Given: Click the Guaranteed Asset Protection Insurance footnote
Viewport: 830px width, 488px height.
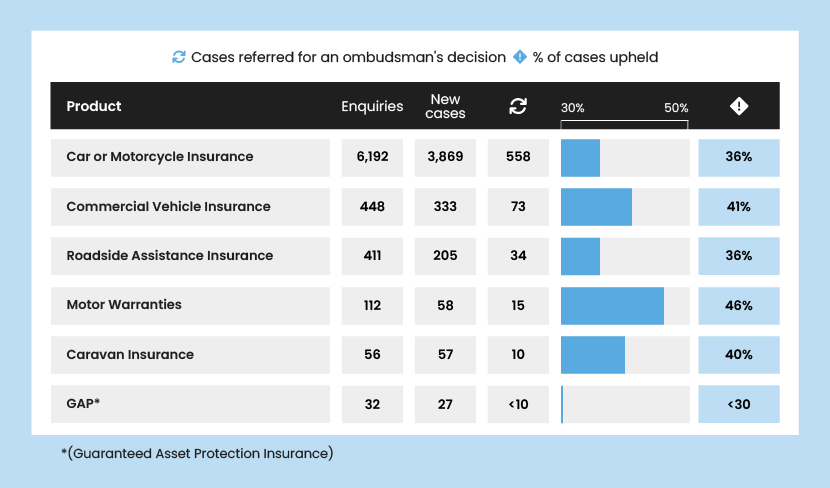Looking at the screenshot, I should point(197,454).
